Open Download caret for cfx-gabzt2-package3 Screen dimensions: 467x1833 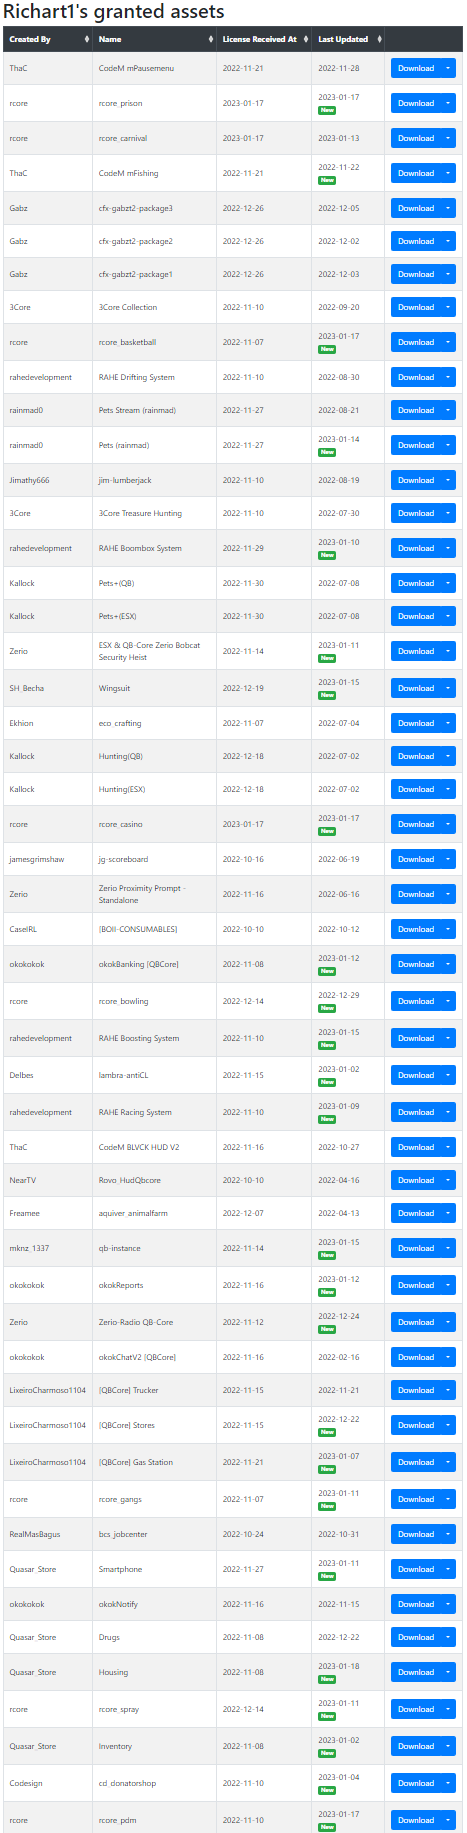point(448,208)
